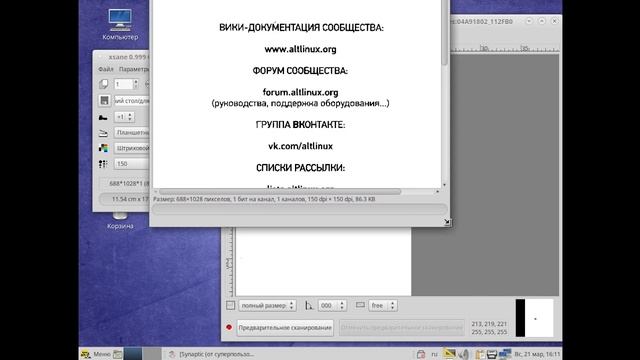The height and width of the screenshot is (360, 640).
Task: Click the color mode palette icon
Action: click(x=104, y=148)
